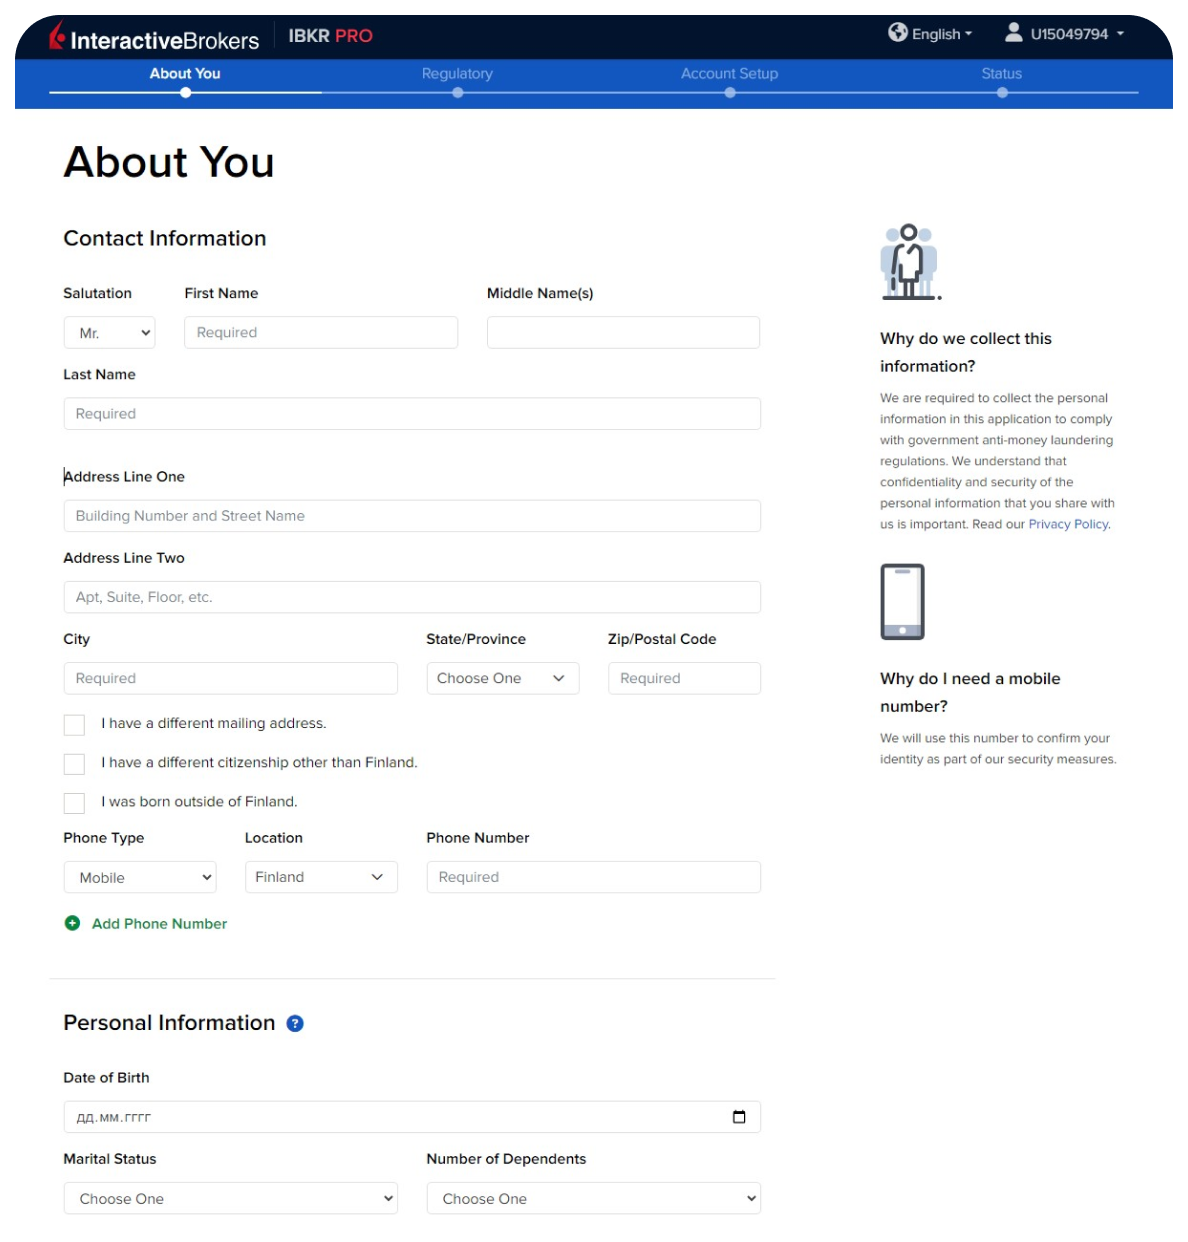Tick the different citizenship than Finland checkbox
Image resolution: width=1188 pixels, height=1242 pixels.
pos(74,764)
